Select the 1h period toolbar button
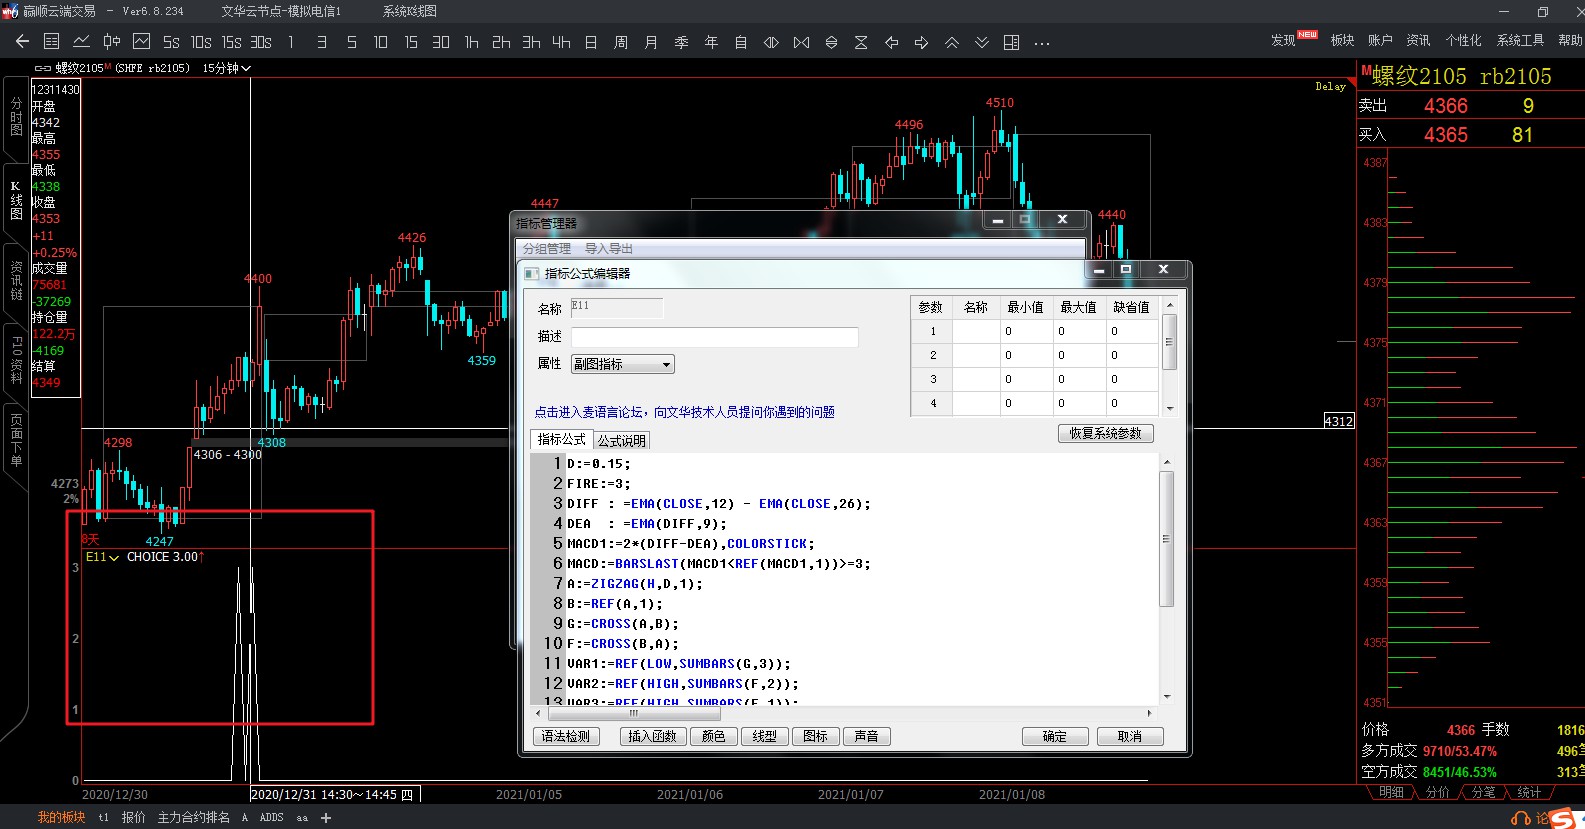Image resolution: width=1585 pixels, height=829 pixels. pyautogui.click(x=471, y=42)
